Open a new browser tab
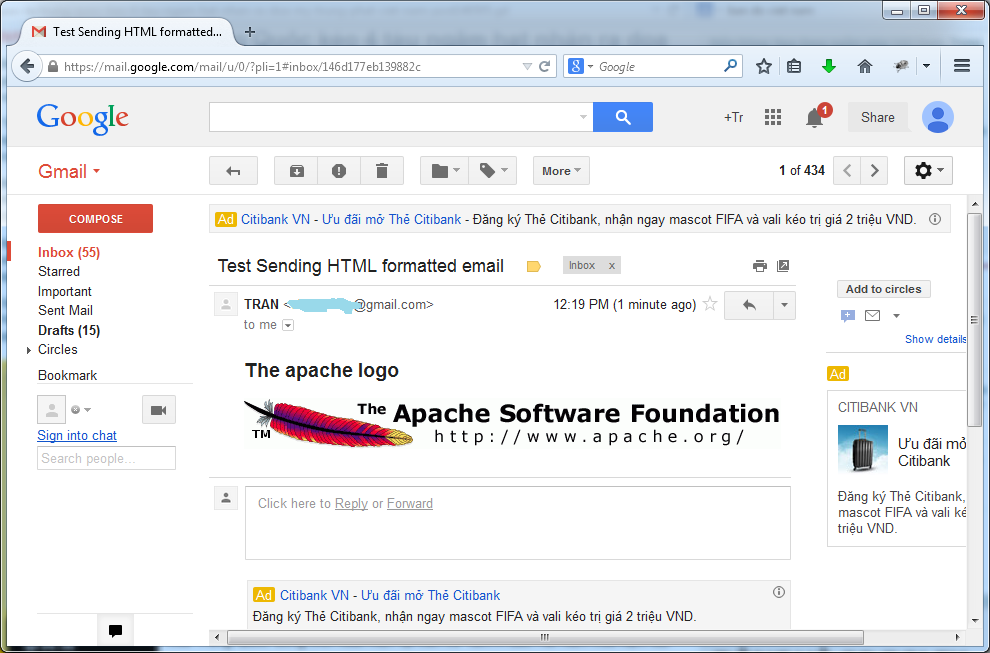Viewport: 990px width, 653px height. (250, 32)
